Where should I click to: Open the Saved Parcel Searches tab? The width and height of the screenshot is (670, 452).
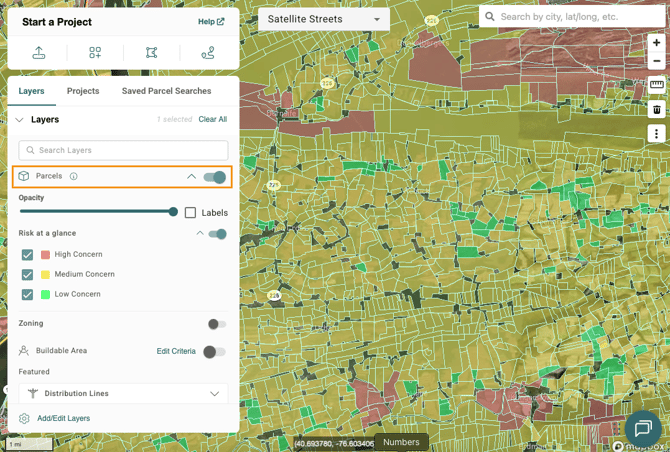tap(166, 91)
